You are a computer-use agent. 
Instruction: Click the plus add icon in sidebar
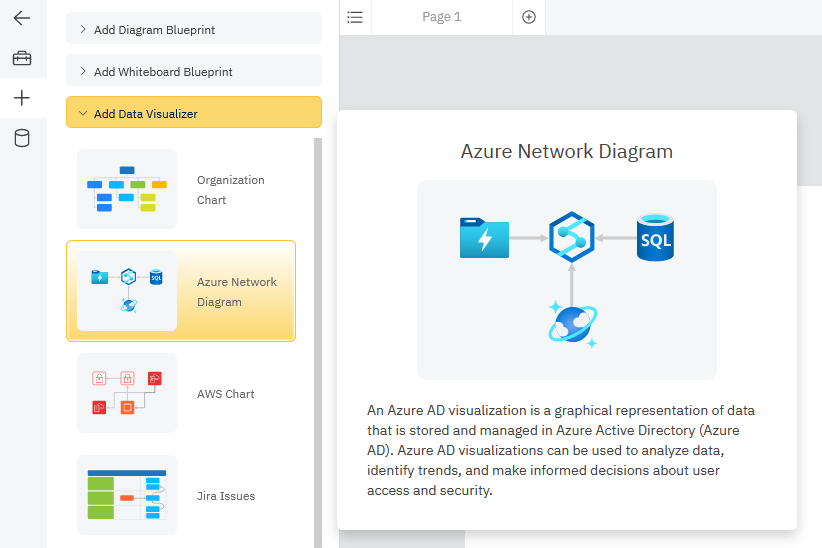pyautogui.click(x=22, y=98)
